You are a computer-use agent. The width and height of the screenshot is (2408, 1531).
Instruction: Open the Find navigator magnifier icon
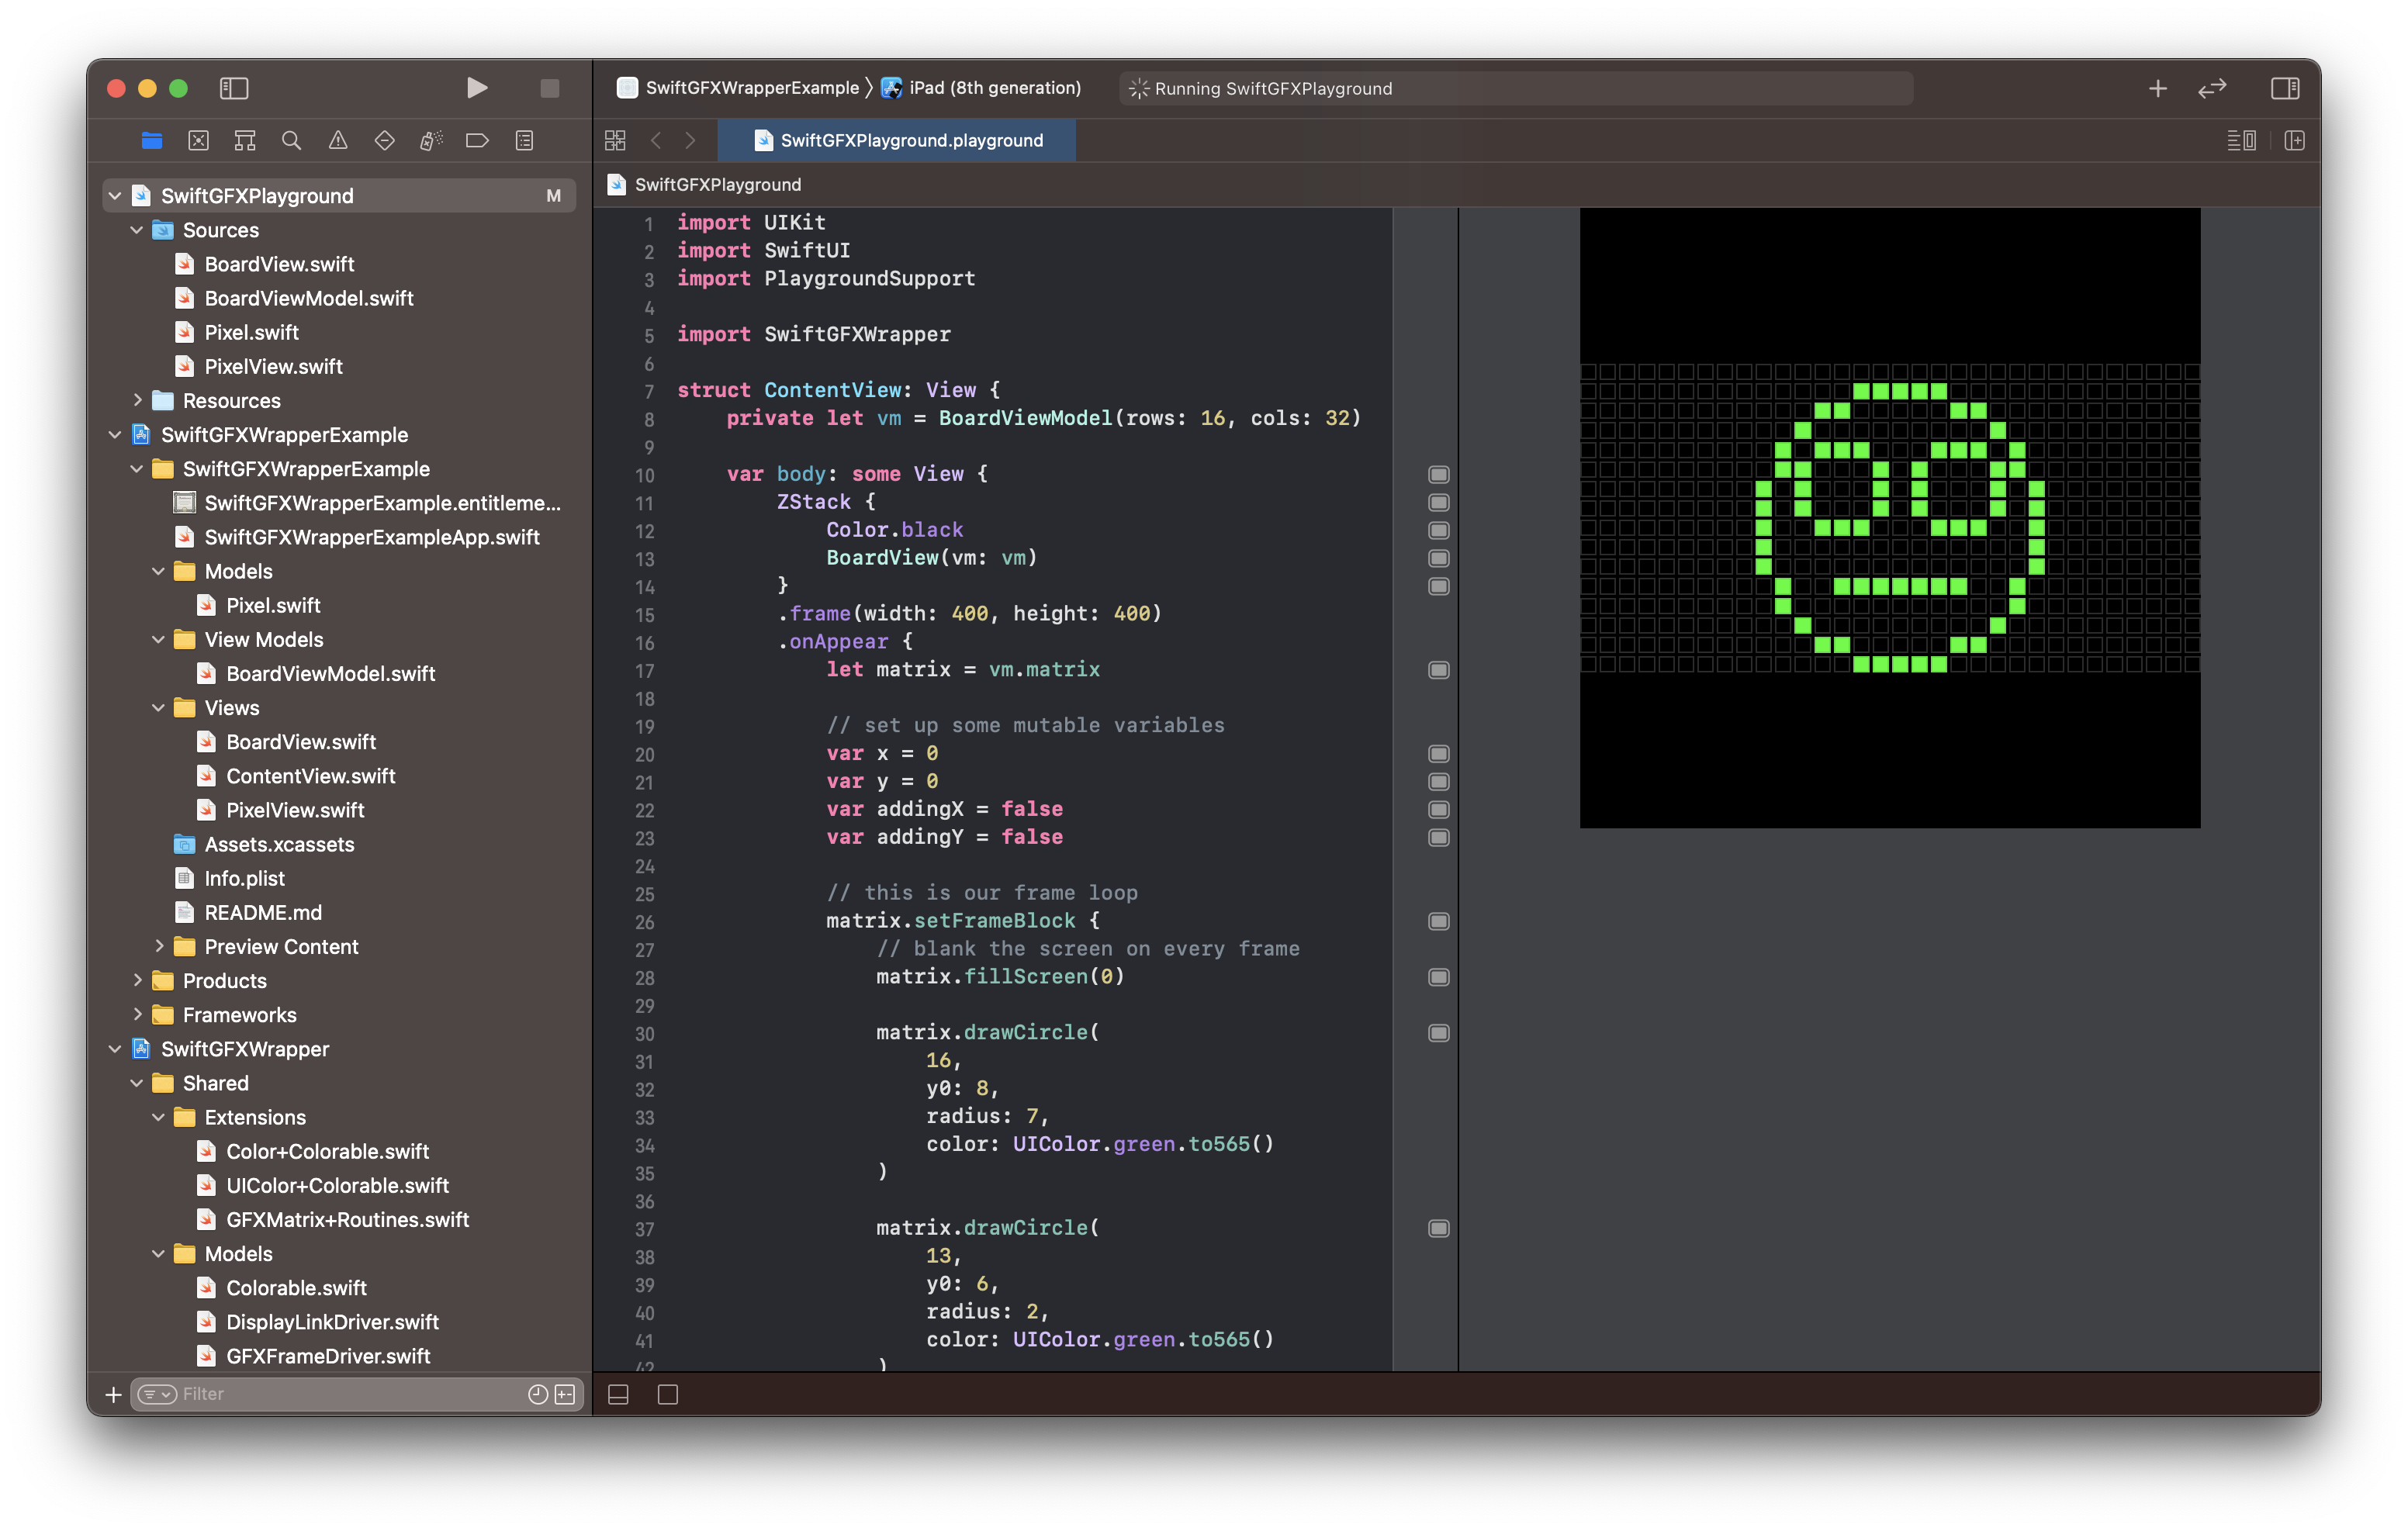click(x=291, y=141)
